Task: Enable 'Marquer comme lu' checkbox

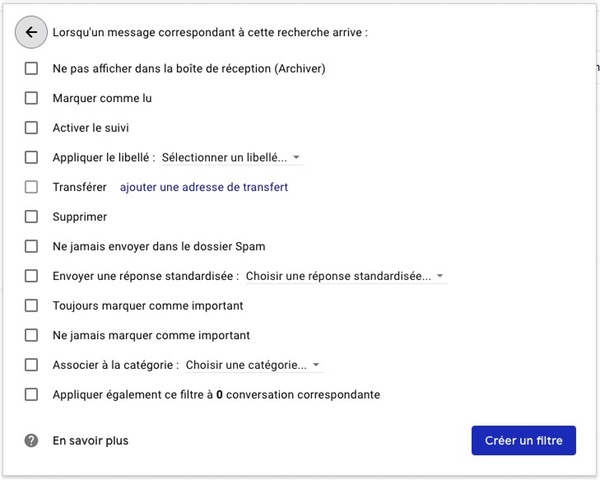Action: pyautogui.click(x=32, y=99)
